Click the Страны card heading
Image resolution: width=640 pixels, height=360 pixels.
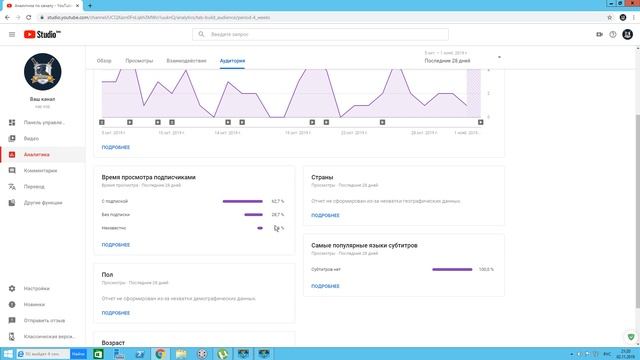click(x=322, y=177)
